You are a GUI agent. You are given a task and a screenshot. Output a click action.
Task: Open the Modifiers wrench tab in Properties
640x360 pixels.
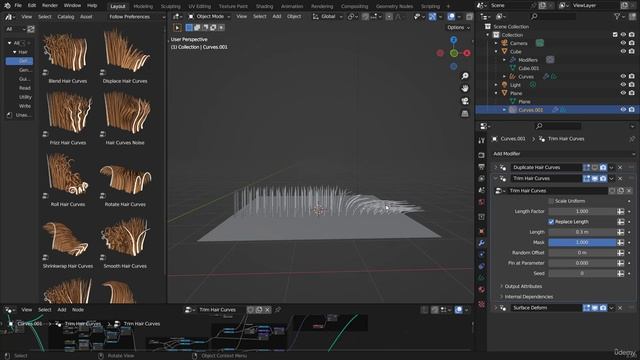pos(482,243)
